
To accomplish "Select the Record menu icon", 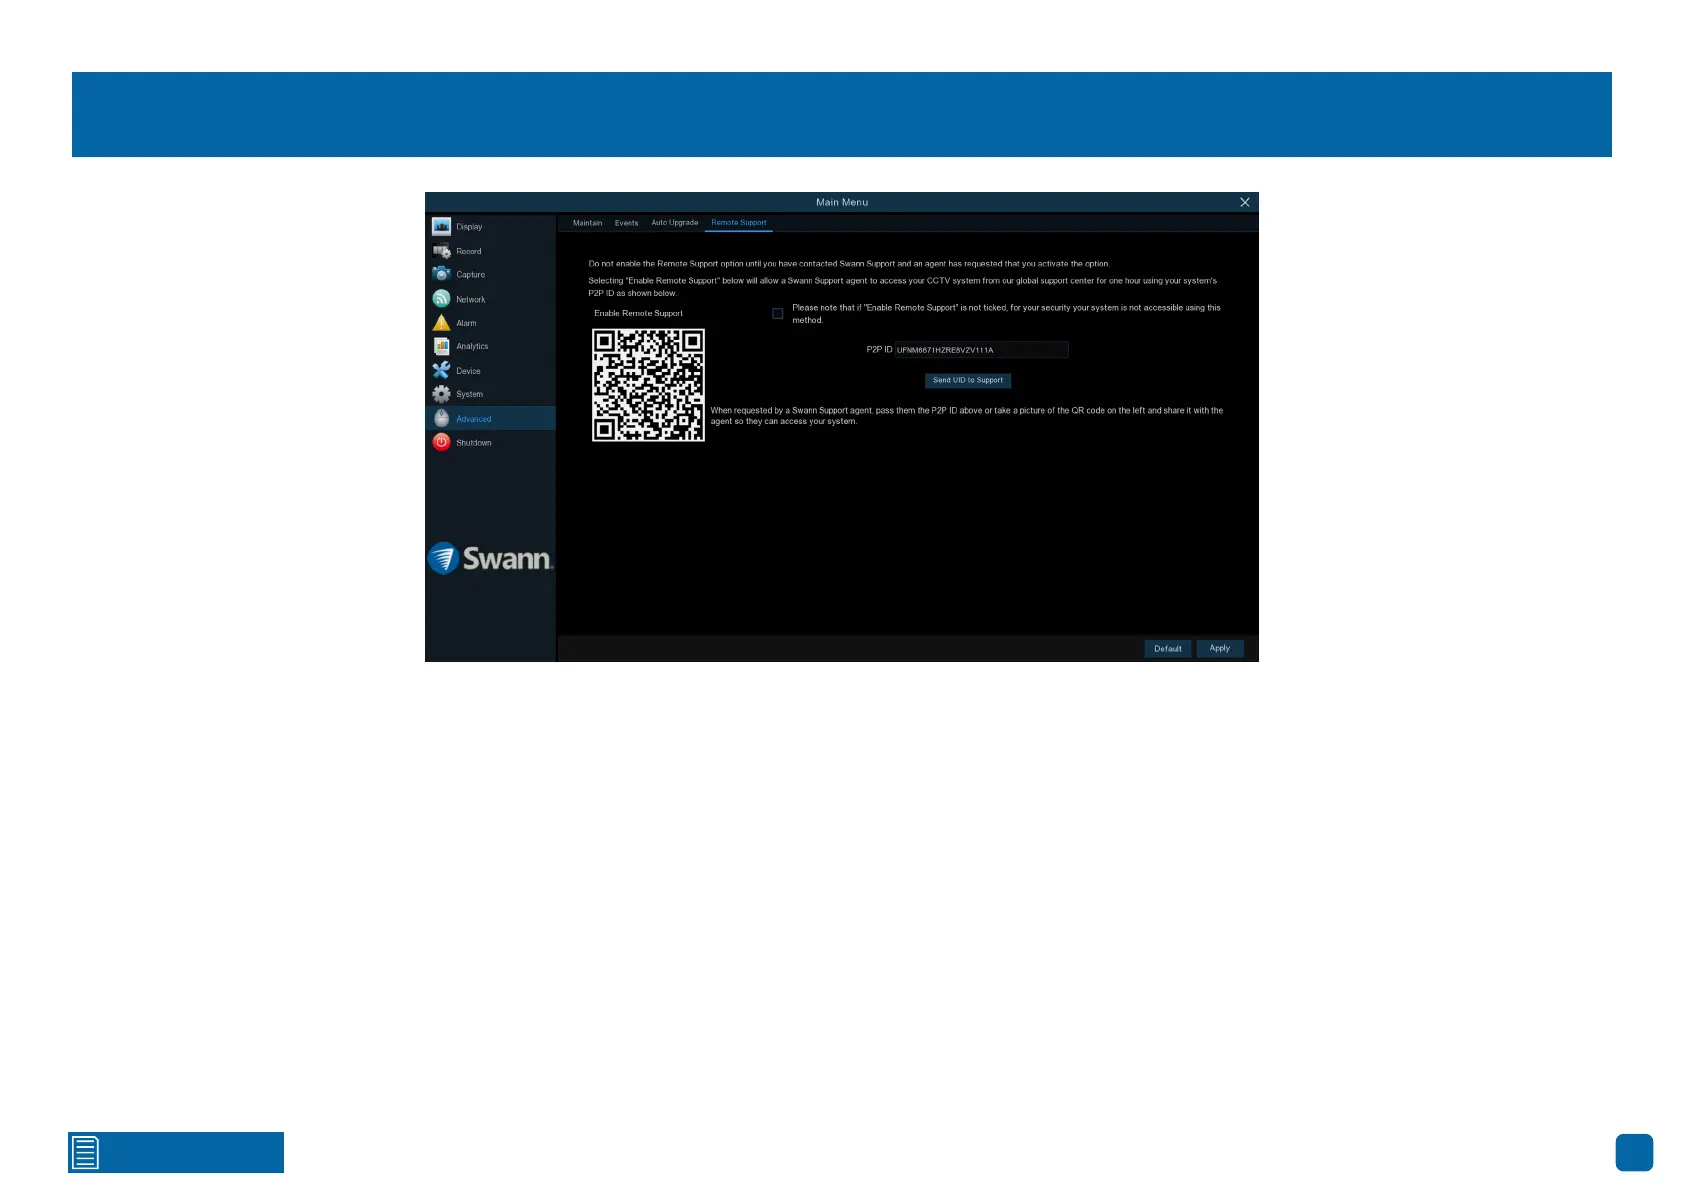I will [x=441, y=251].
